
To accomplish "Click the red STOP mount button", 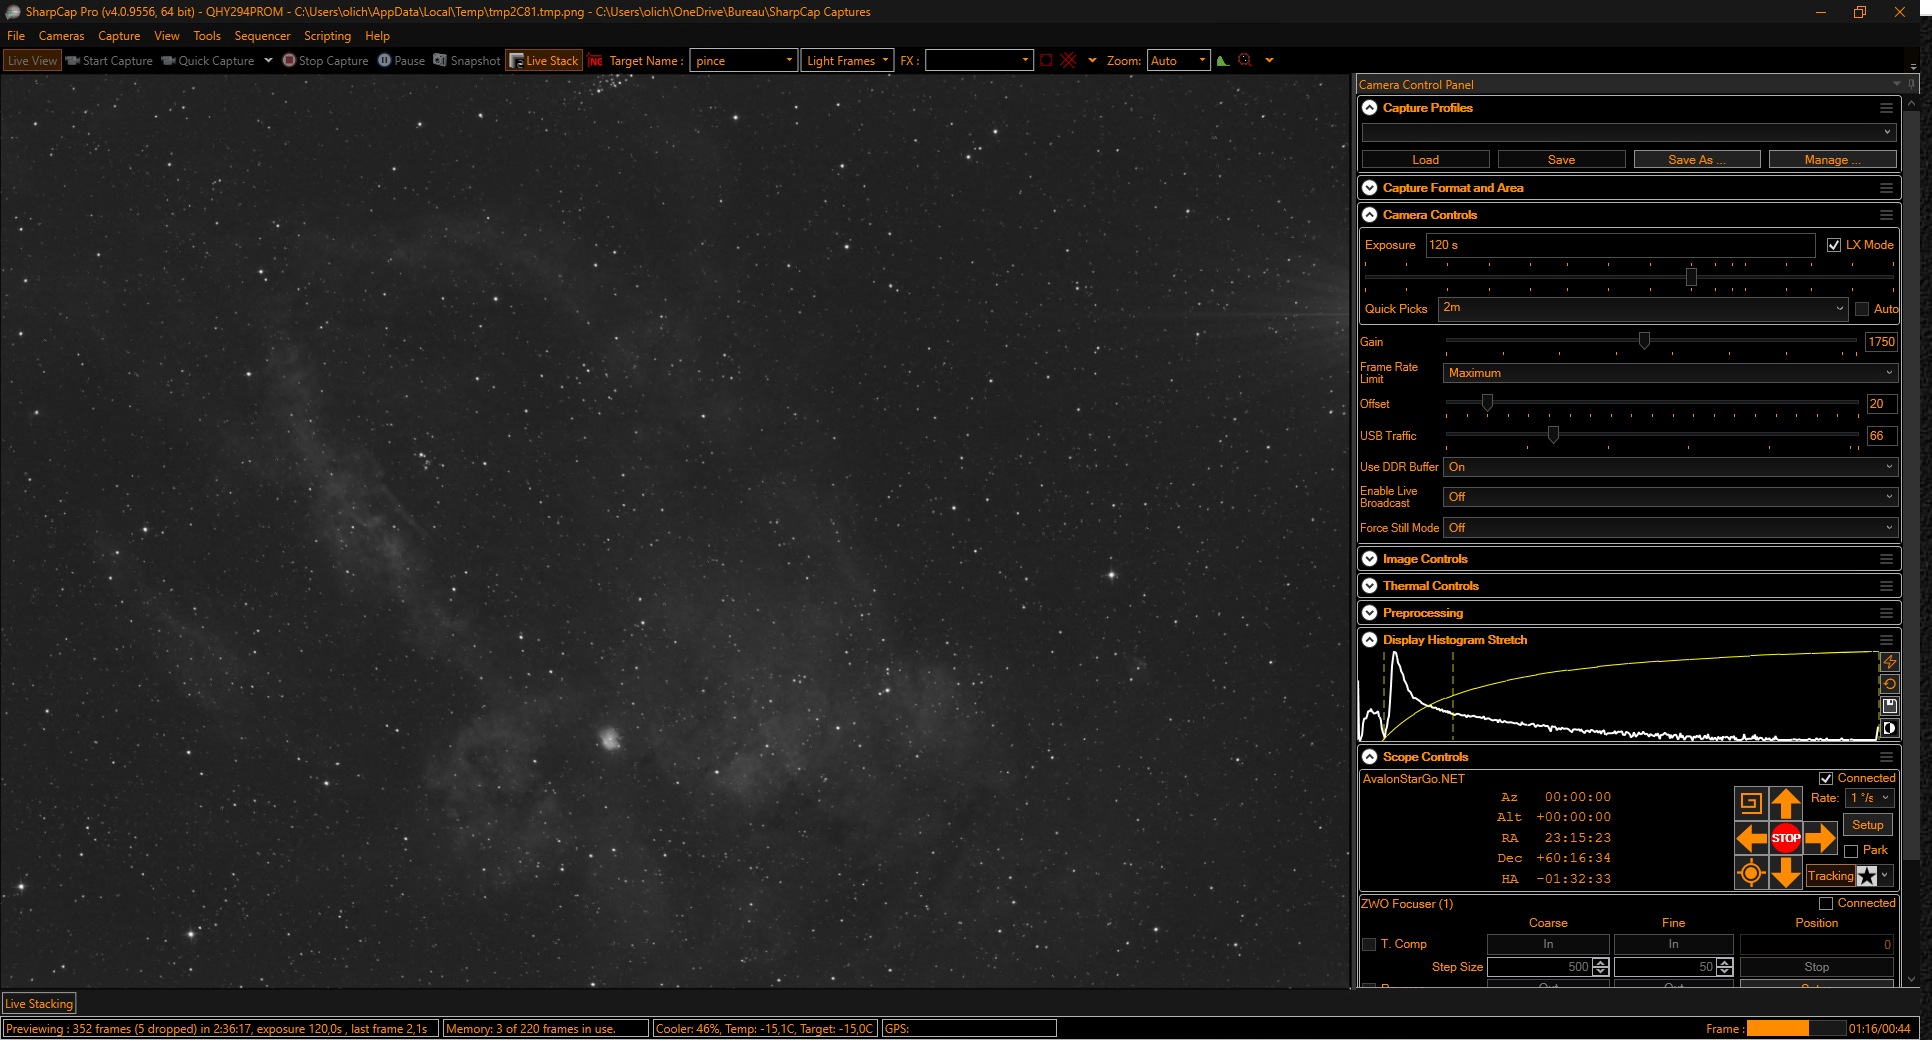I will click(1786, 838).
